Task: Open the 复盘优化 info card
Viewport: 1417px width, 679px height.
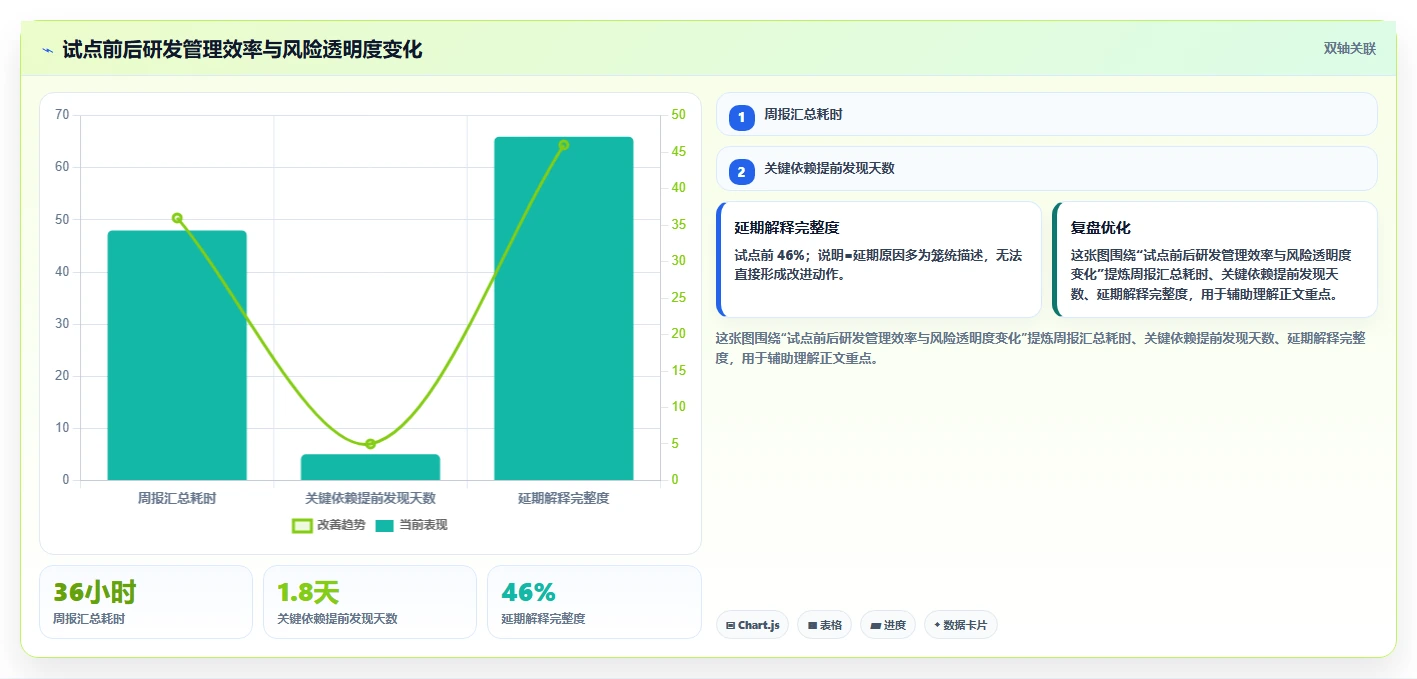Action: point(1215,259)
